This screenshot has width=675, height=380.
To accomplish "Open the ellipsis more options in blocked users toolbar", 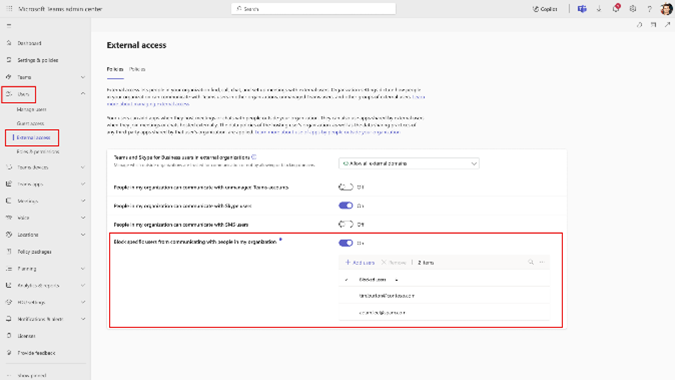I will coord(542,262).
